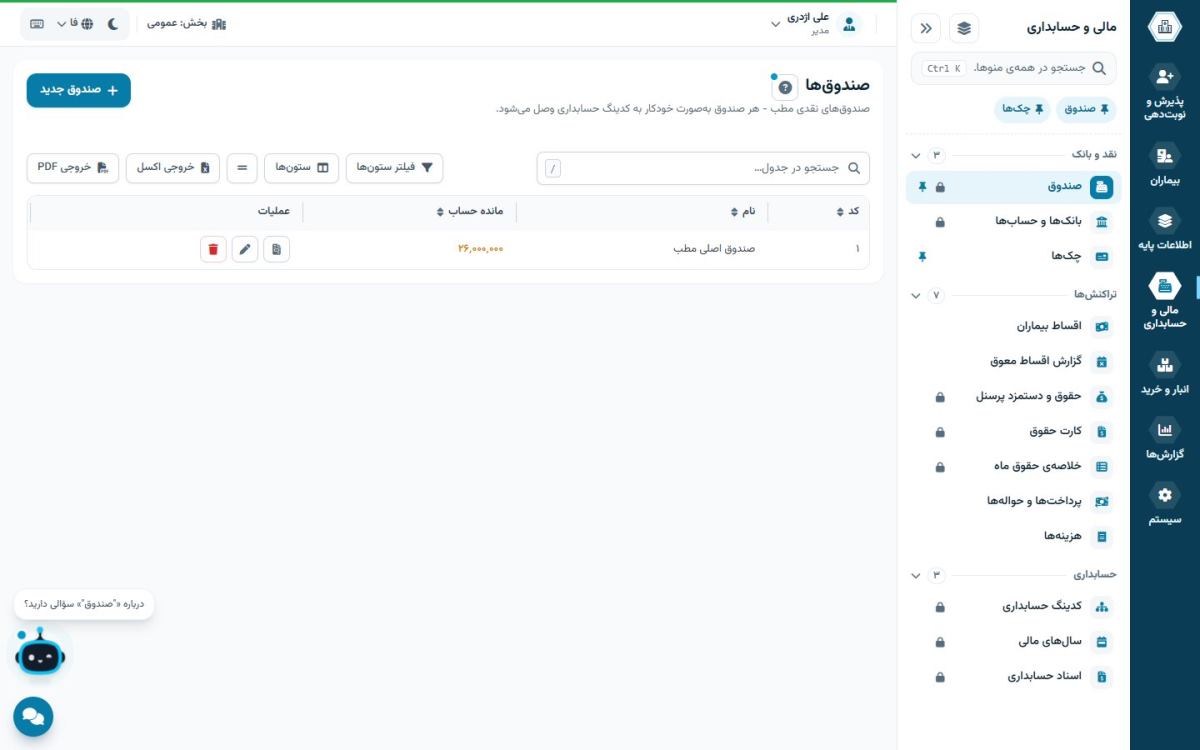Collapse the حسابداری section

coord(915,575)
